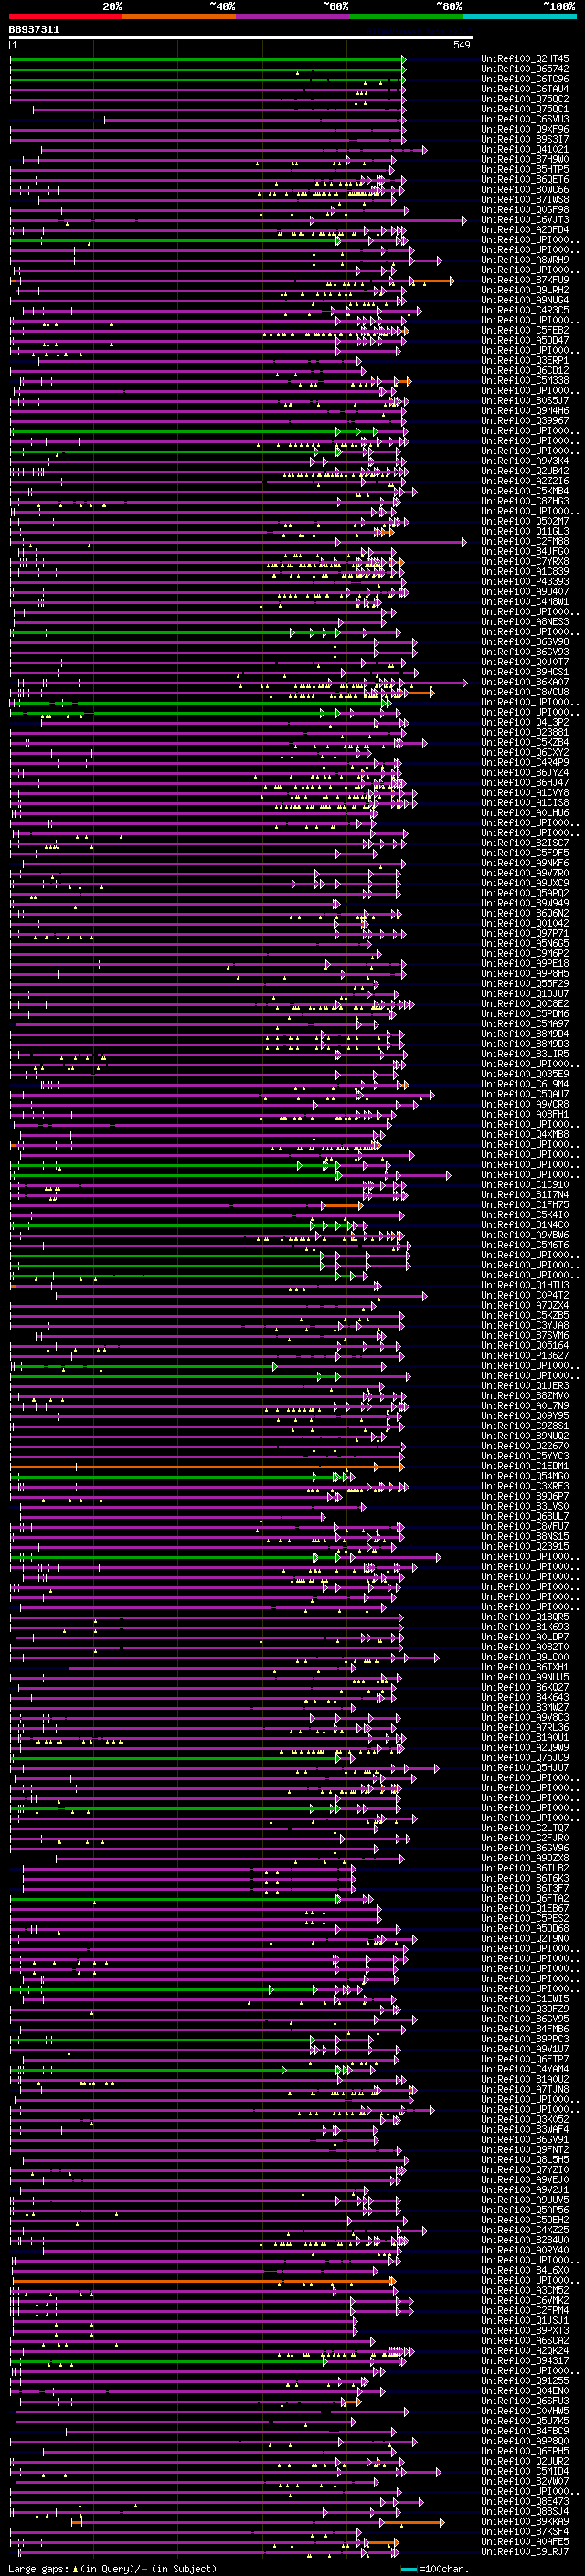Screen dimensions: 585x2576
Task: Select UniRef100_B7H9W0 label
Action: pos(524,159)
